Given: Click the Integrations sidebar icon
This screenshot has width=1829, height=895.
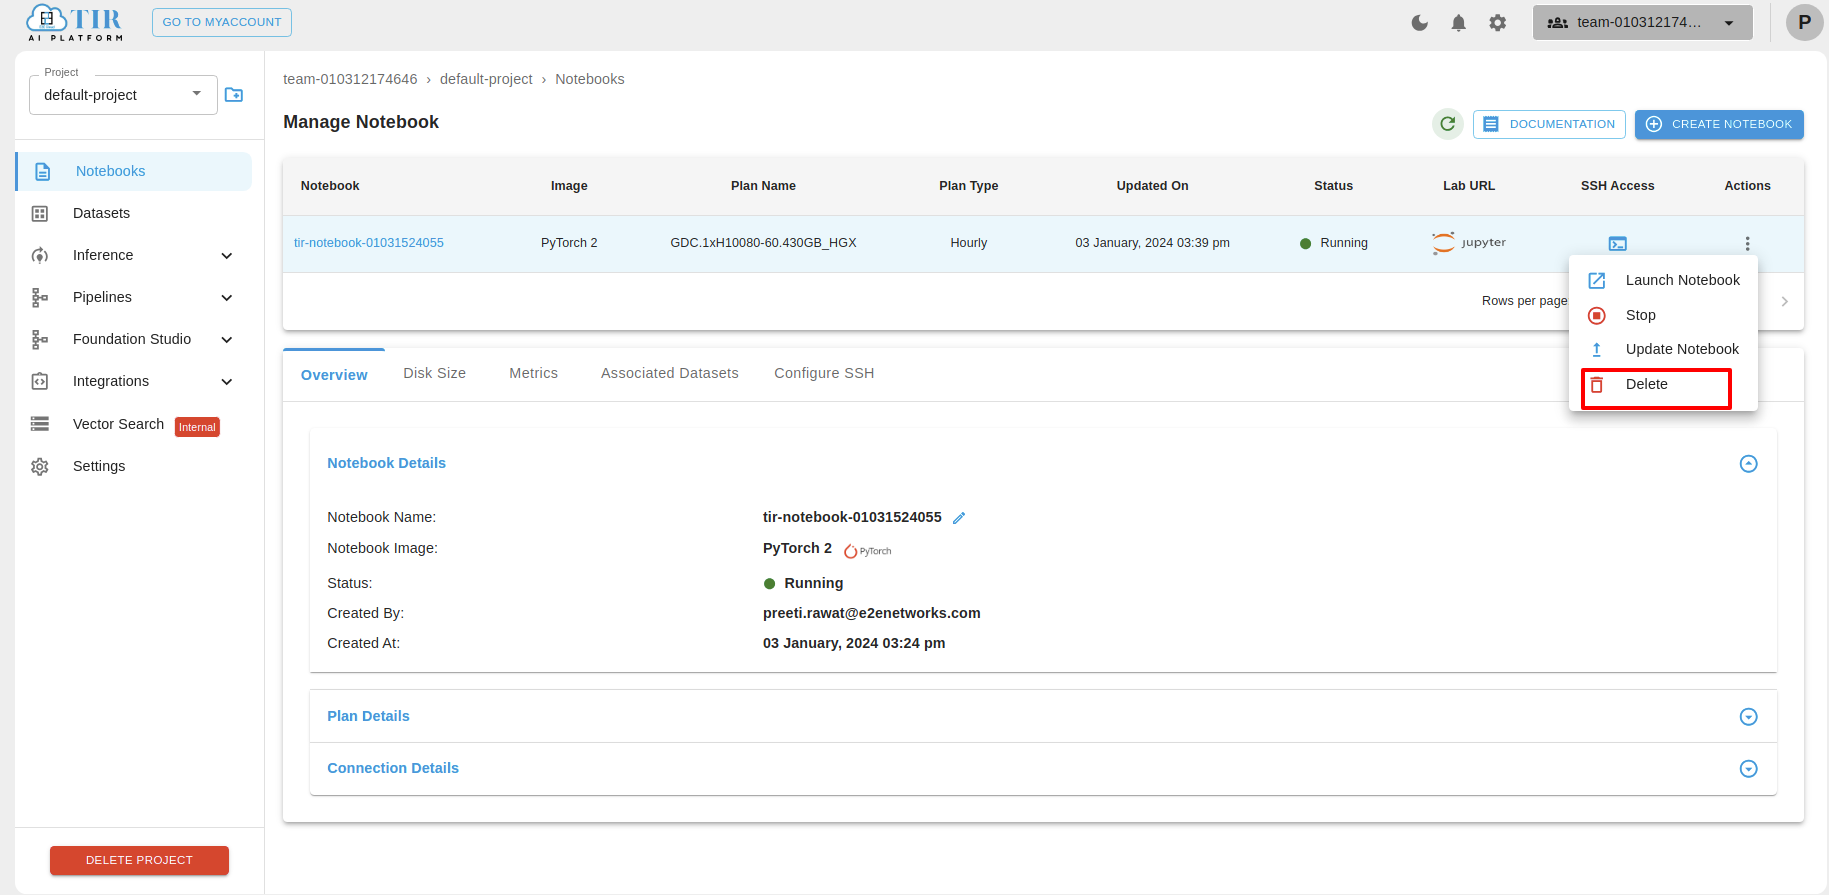Looking at the screenshot, I should (x=40, y=381).
